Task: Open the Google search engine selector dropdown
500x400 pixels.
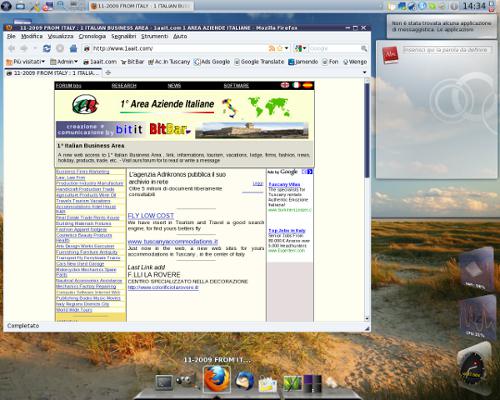Action: click(x=300, y=49)
